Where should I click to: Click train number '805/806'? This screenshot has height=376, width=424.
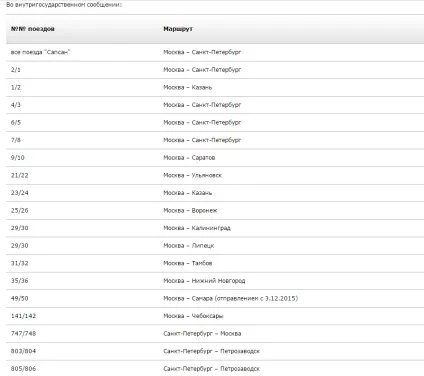pyautogui.click(x=23, y=369)
